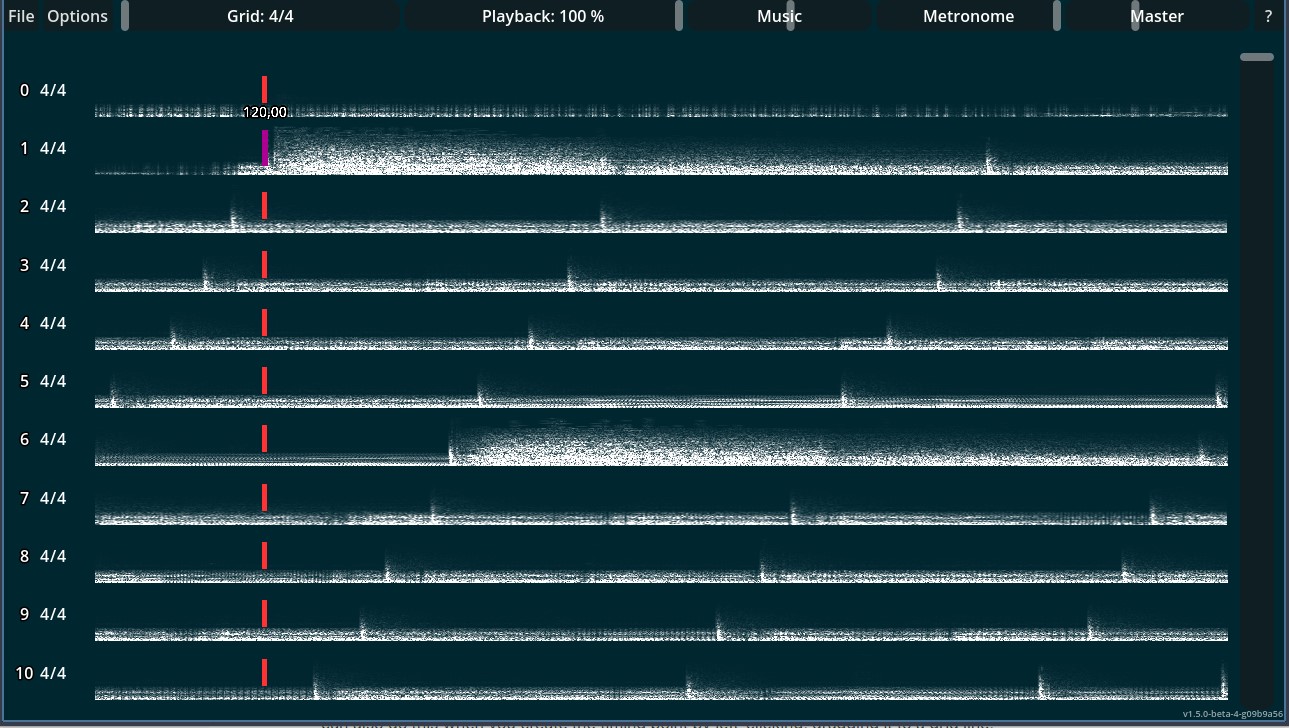
Task: Click the red beat marker in measure 10
Action: [265, 672]
